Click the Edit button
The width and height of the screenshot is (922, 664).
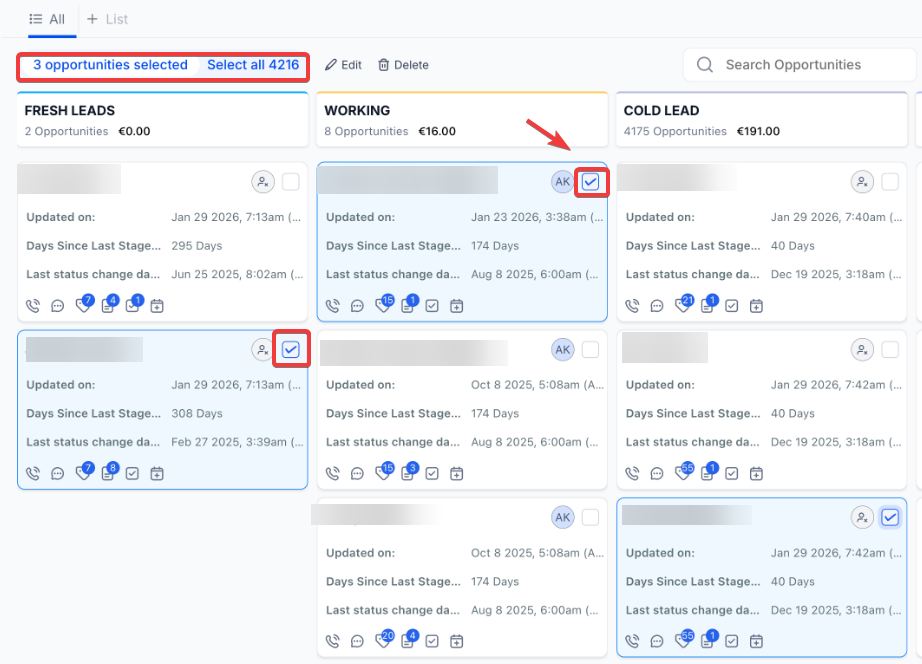(x=343, y=65)
